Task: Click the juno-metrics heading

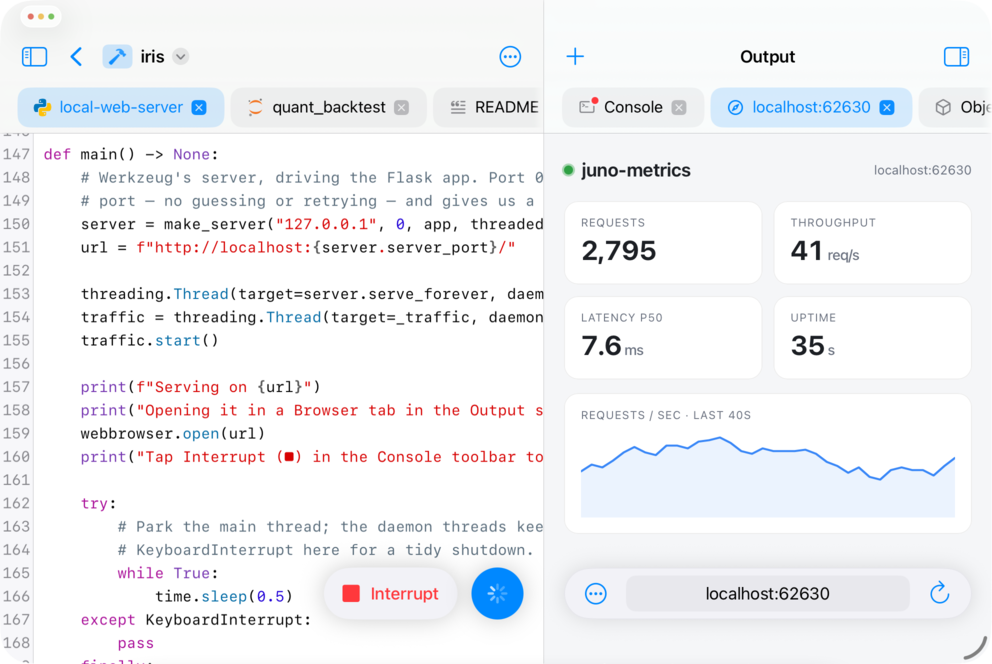Action: [x=636, y=170]
